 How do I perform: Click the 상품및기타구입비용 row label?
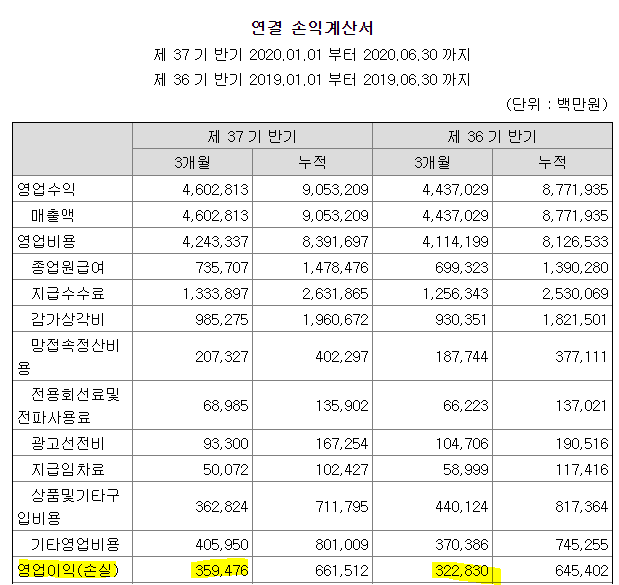(68, 507)
